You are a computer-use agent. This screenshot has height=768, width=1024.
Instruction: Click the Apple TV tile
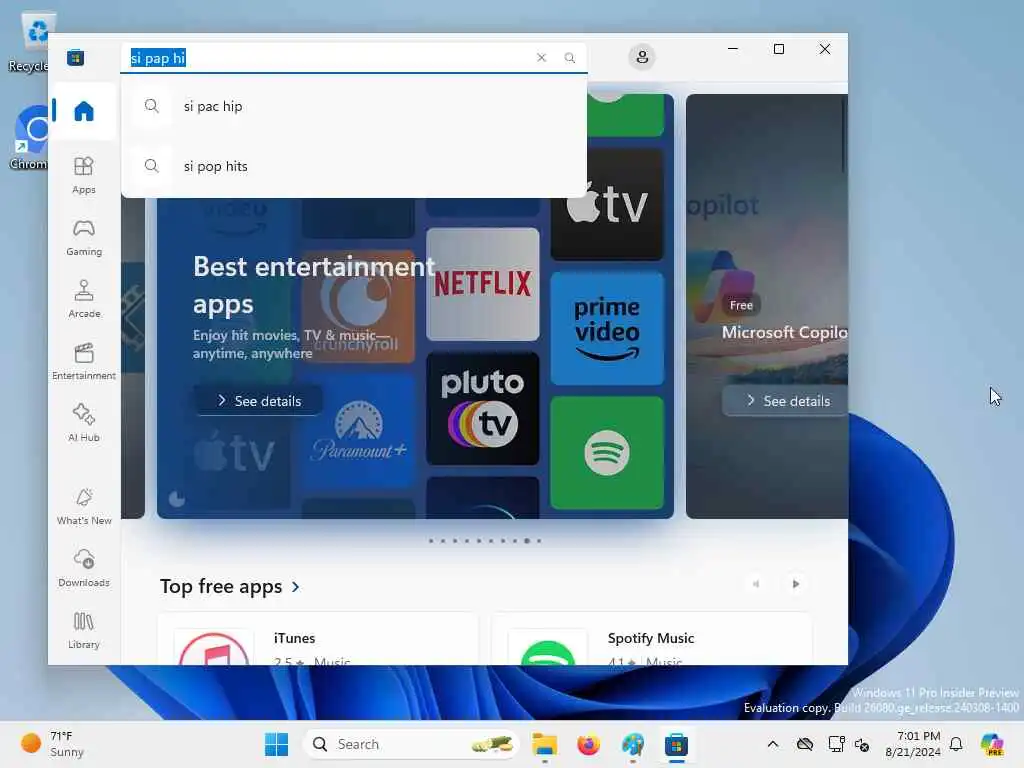point(607,204)
